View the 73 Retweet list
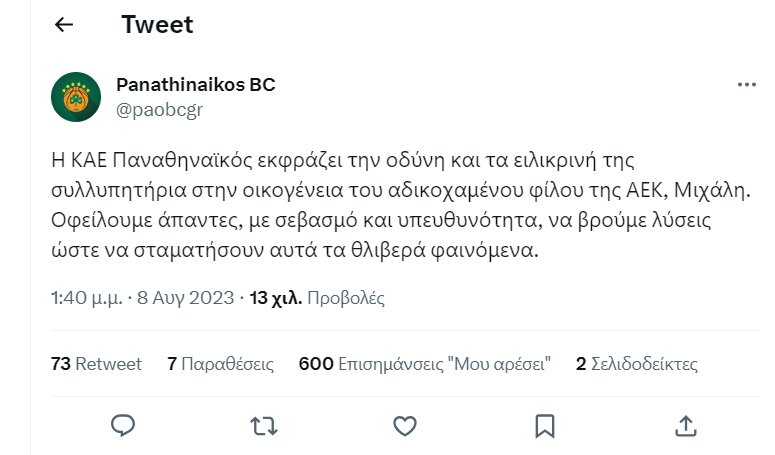Screen dimensions: 775x455 [x=96, y=364]
